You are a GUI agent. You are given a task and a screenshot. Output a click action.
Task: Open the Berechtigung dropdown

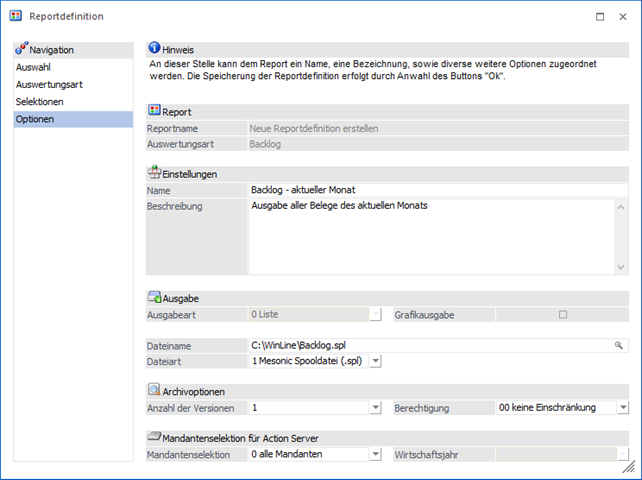622,408
